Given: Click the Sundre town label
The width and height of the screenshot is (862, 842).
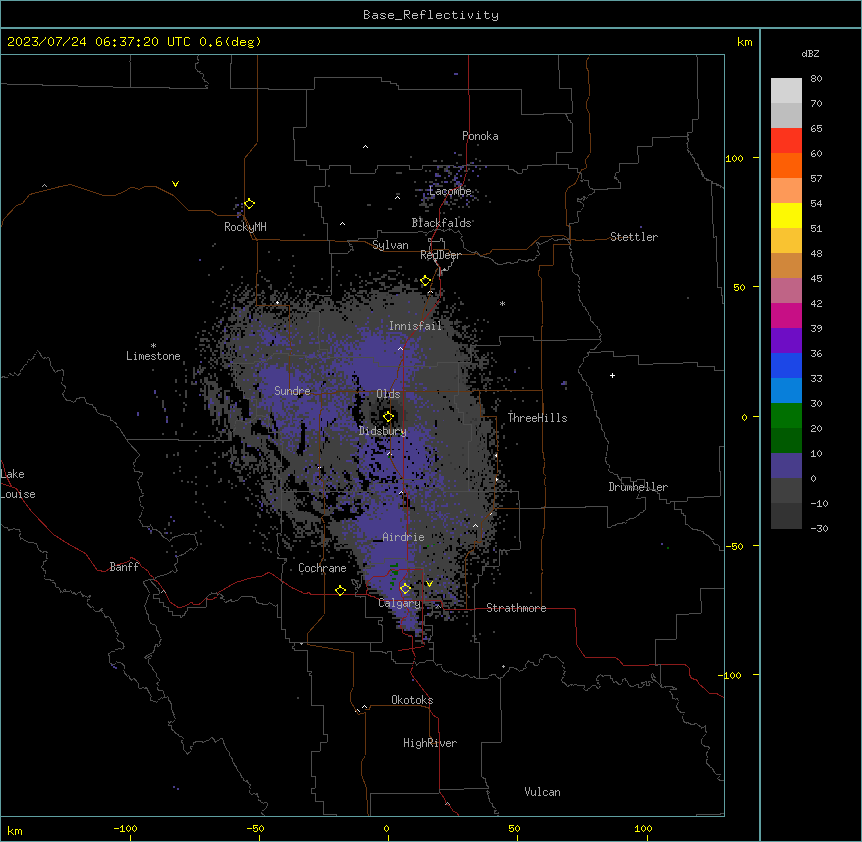Looking at the screenshot, I should [292, 391].
